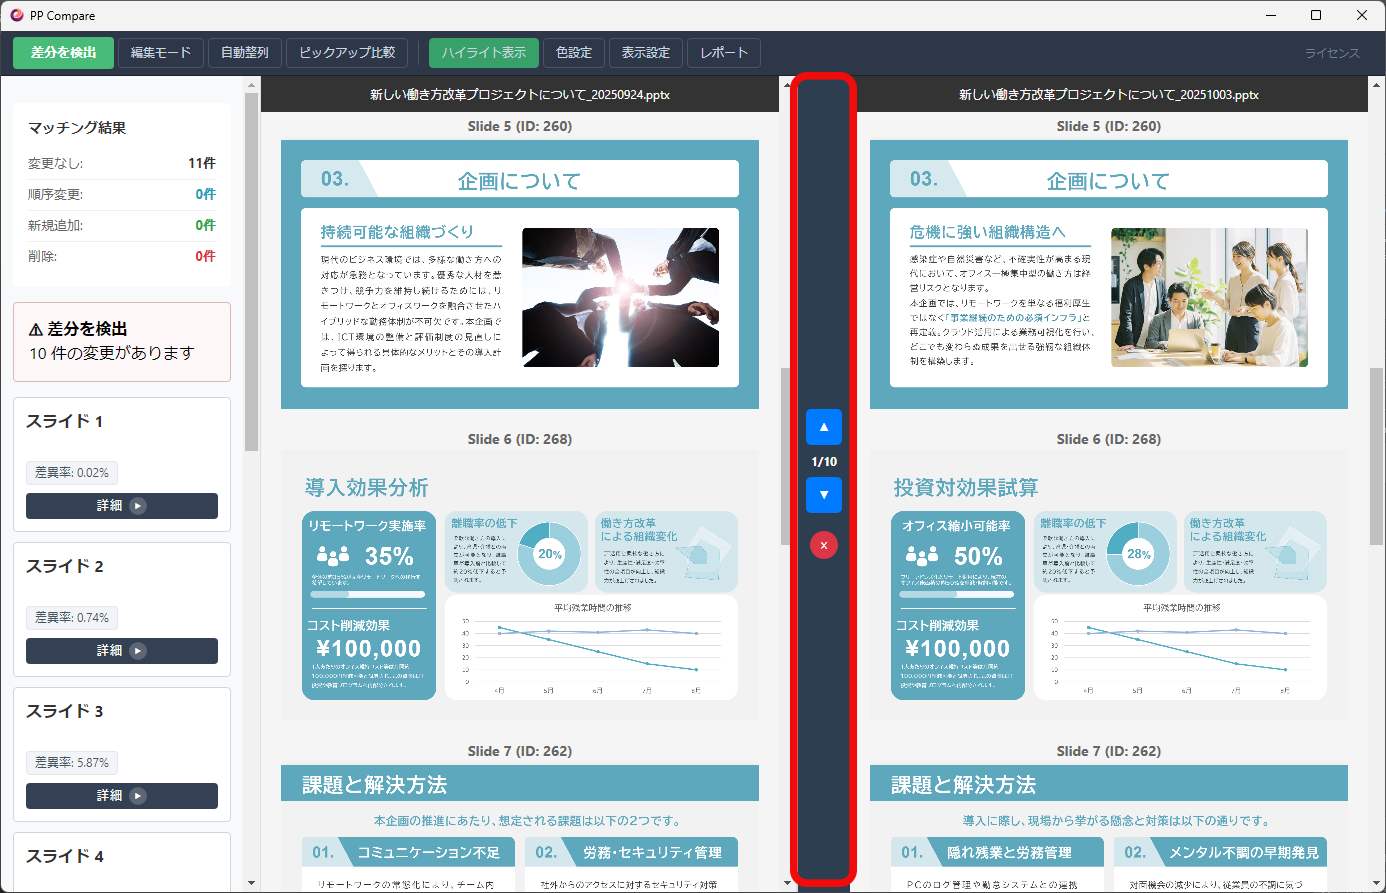Click sidebar scroll-up arrow at top
Image resolution: width=1386 pixels, height=893 pixels.
(x=251, y=86)
